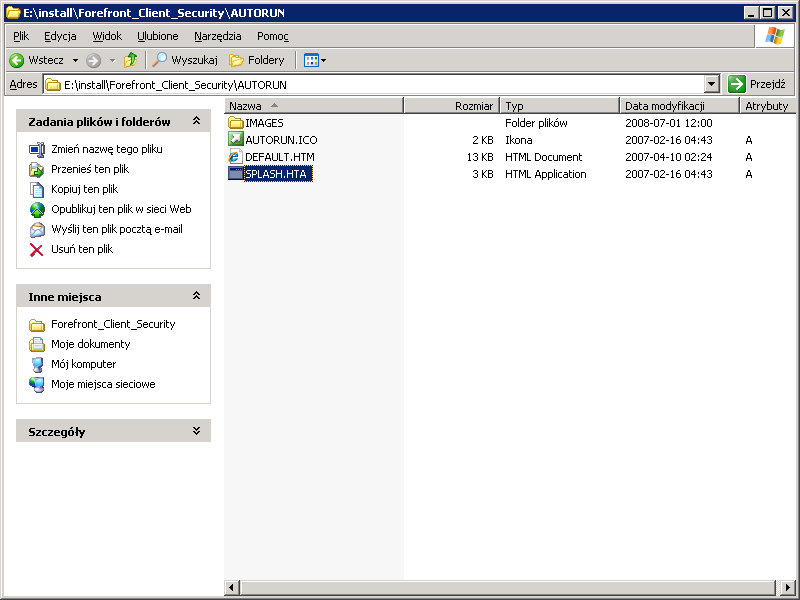Viewport: 800px width, 600px height.
Task: Expand the address bar dropdown list
Action: coord(712,84)
